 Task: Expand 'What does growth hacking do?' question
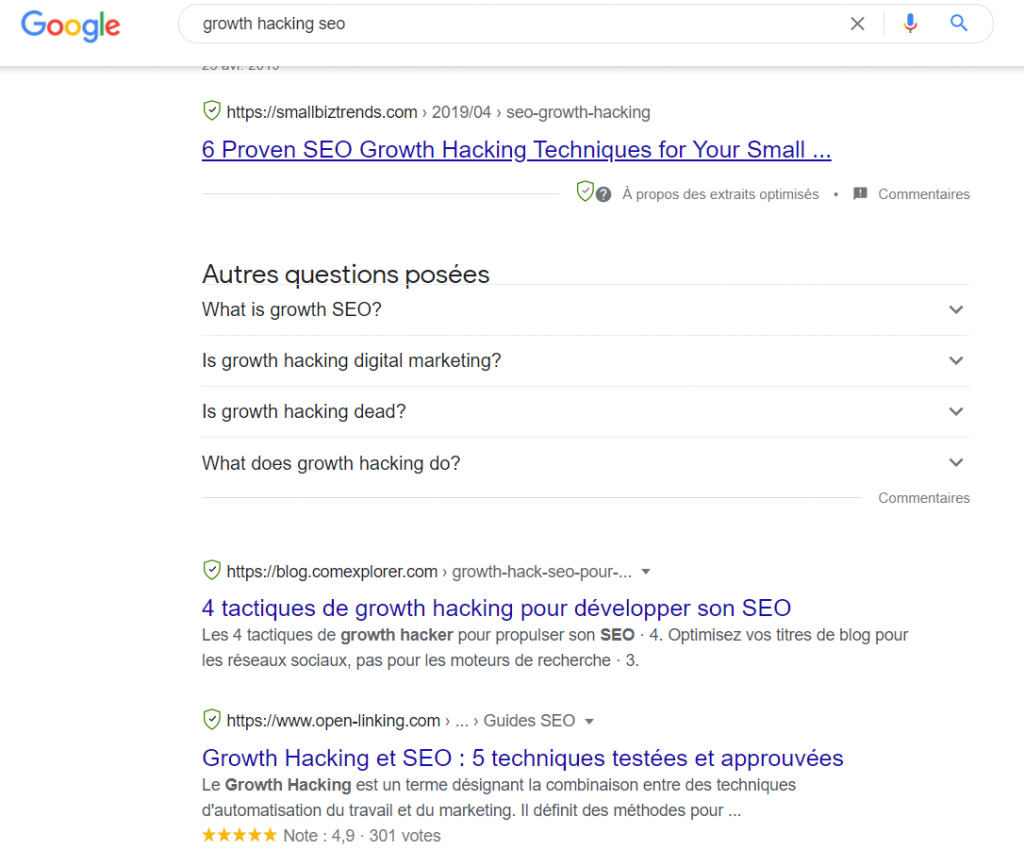(586, 463)
